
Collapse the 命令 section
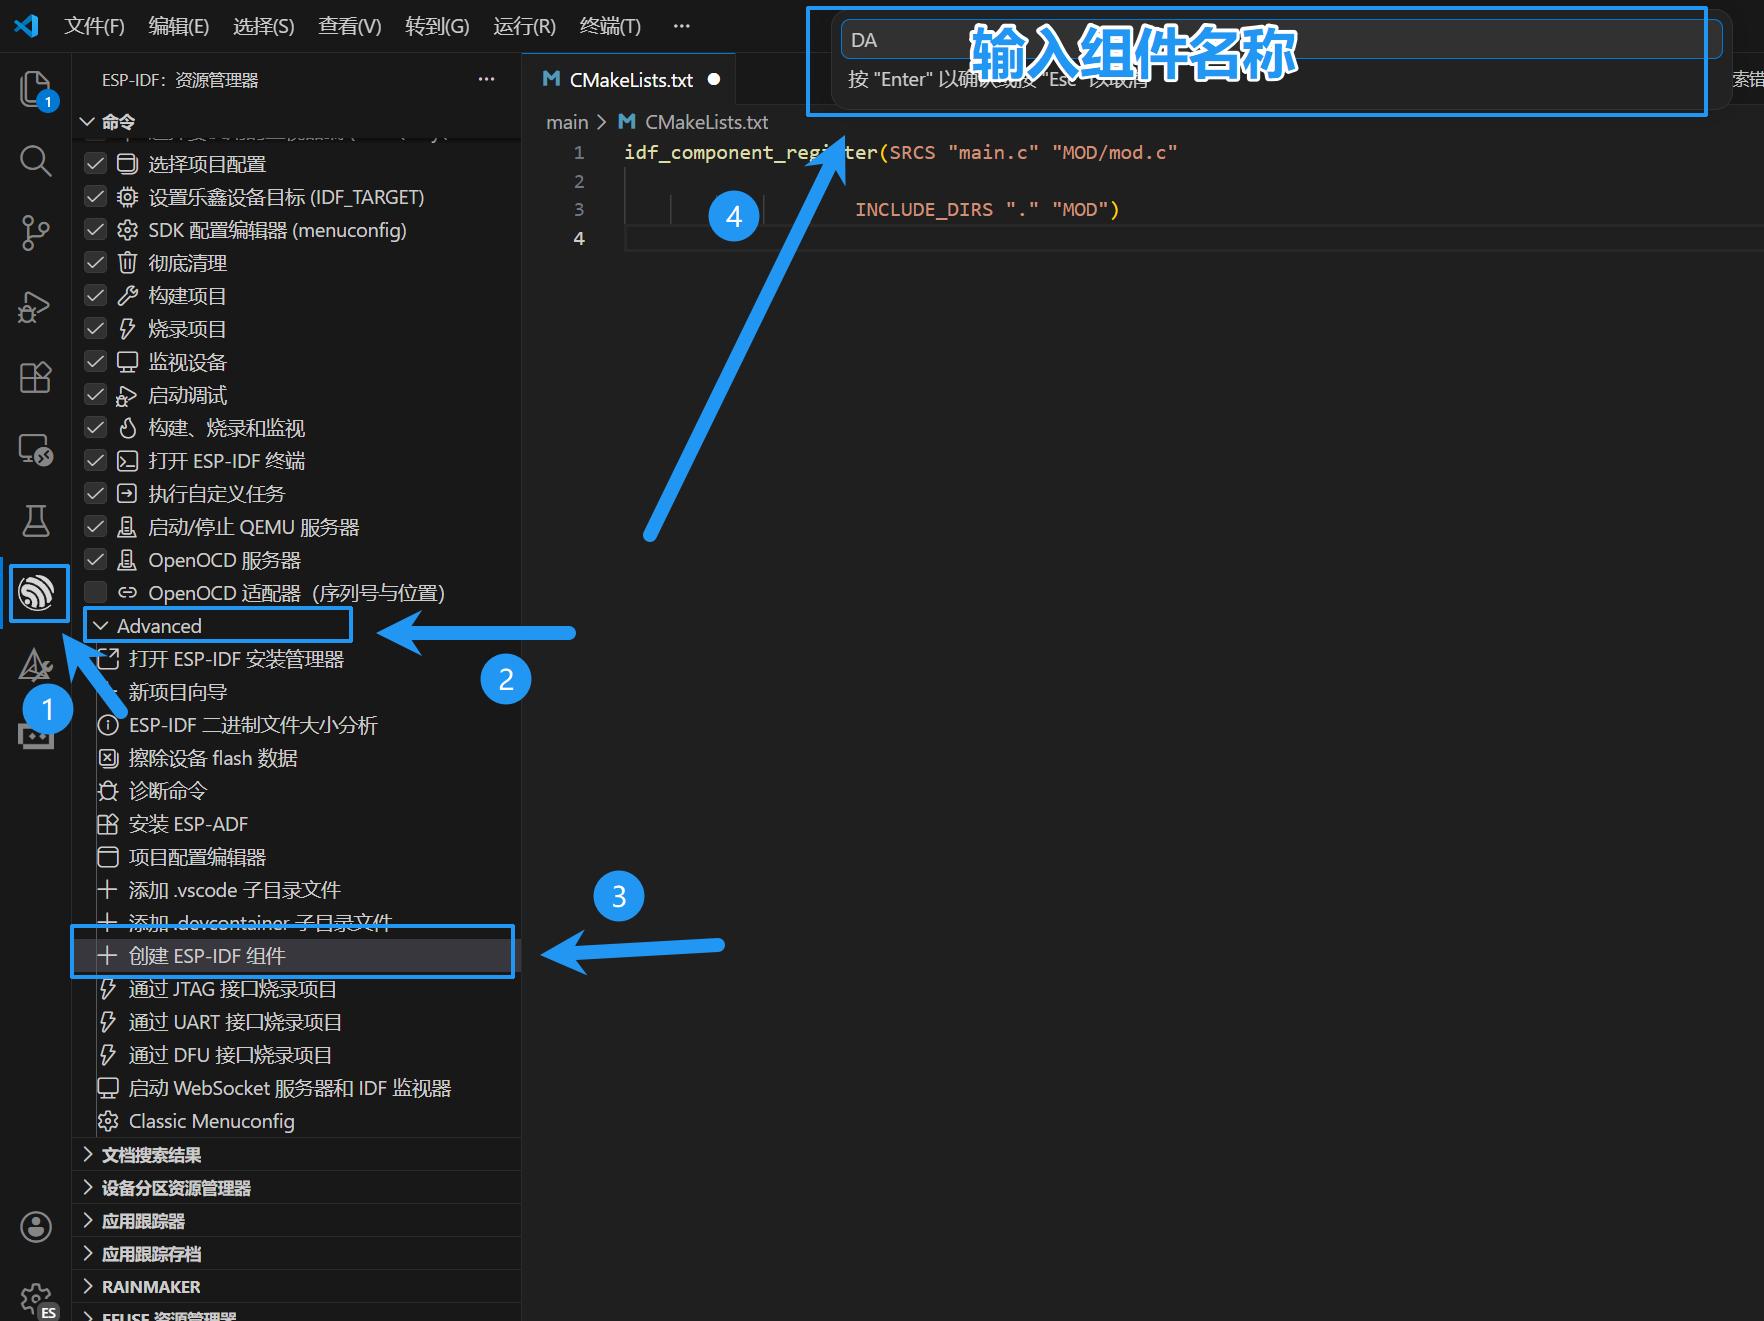point(298,121)
